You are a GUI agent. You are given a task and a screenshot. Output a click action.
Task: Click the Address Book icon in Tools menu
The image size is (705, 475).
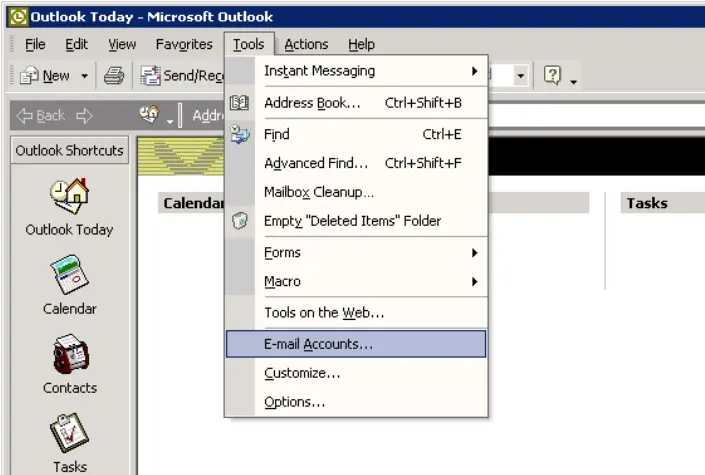click(239, 103)
